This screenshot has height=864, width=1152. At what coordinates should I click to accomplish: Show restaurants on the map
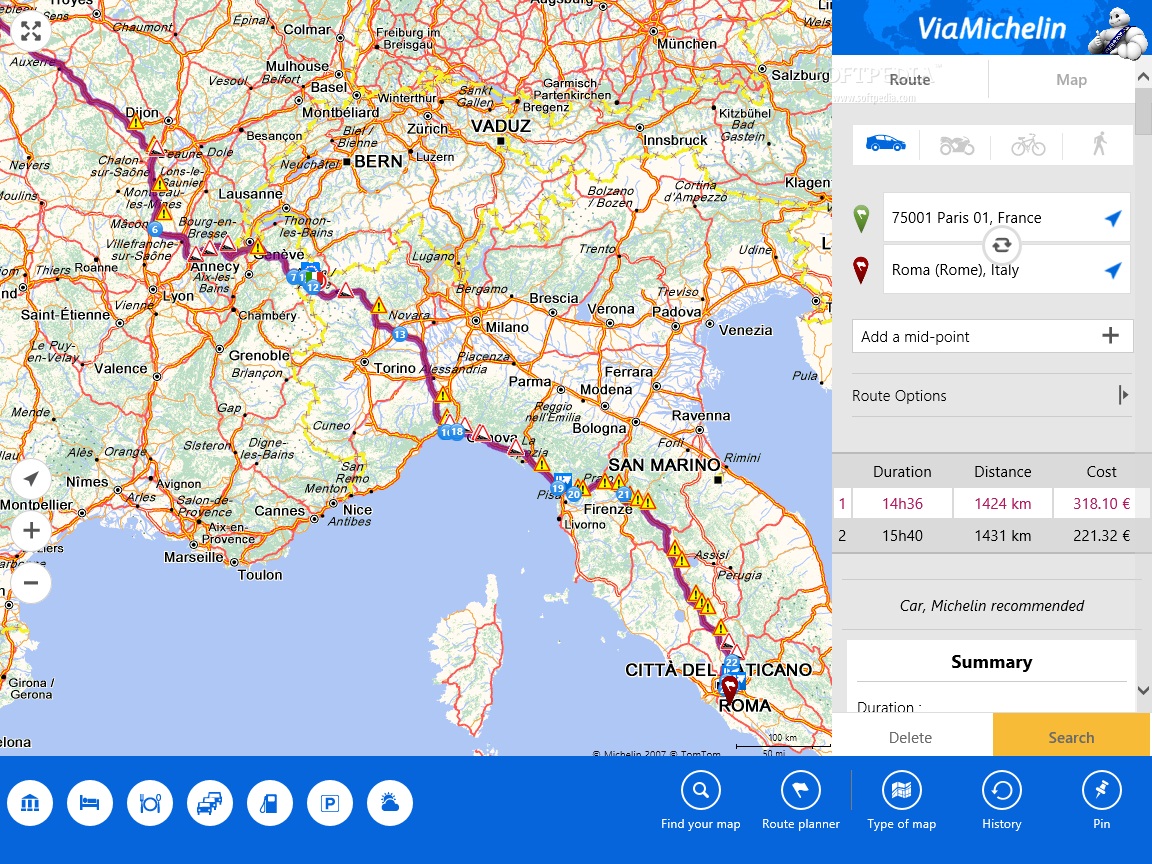click(x=150, y=803)
